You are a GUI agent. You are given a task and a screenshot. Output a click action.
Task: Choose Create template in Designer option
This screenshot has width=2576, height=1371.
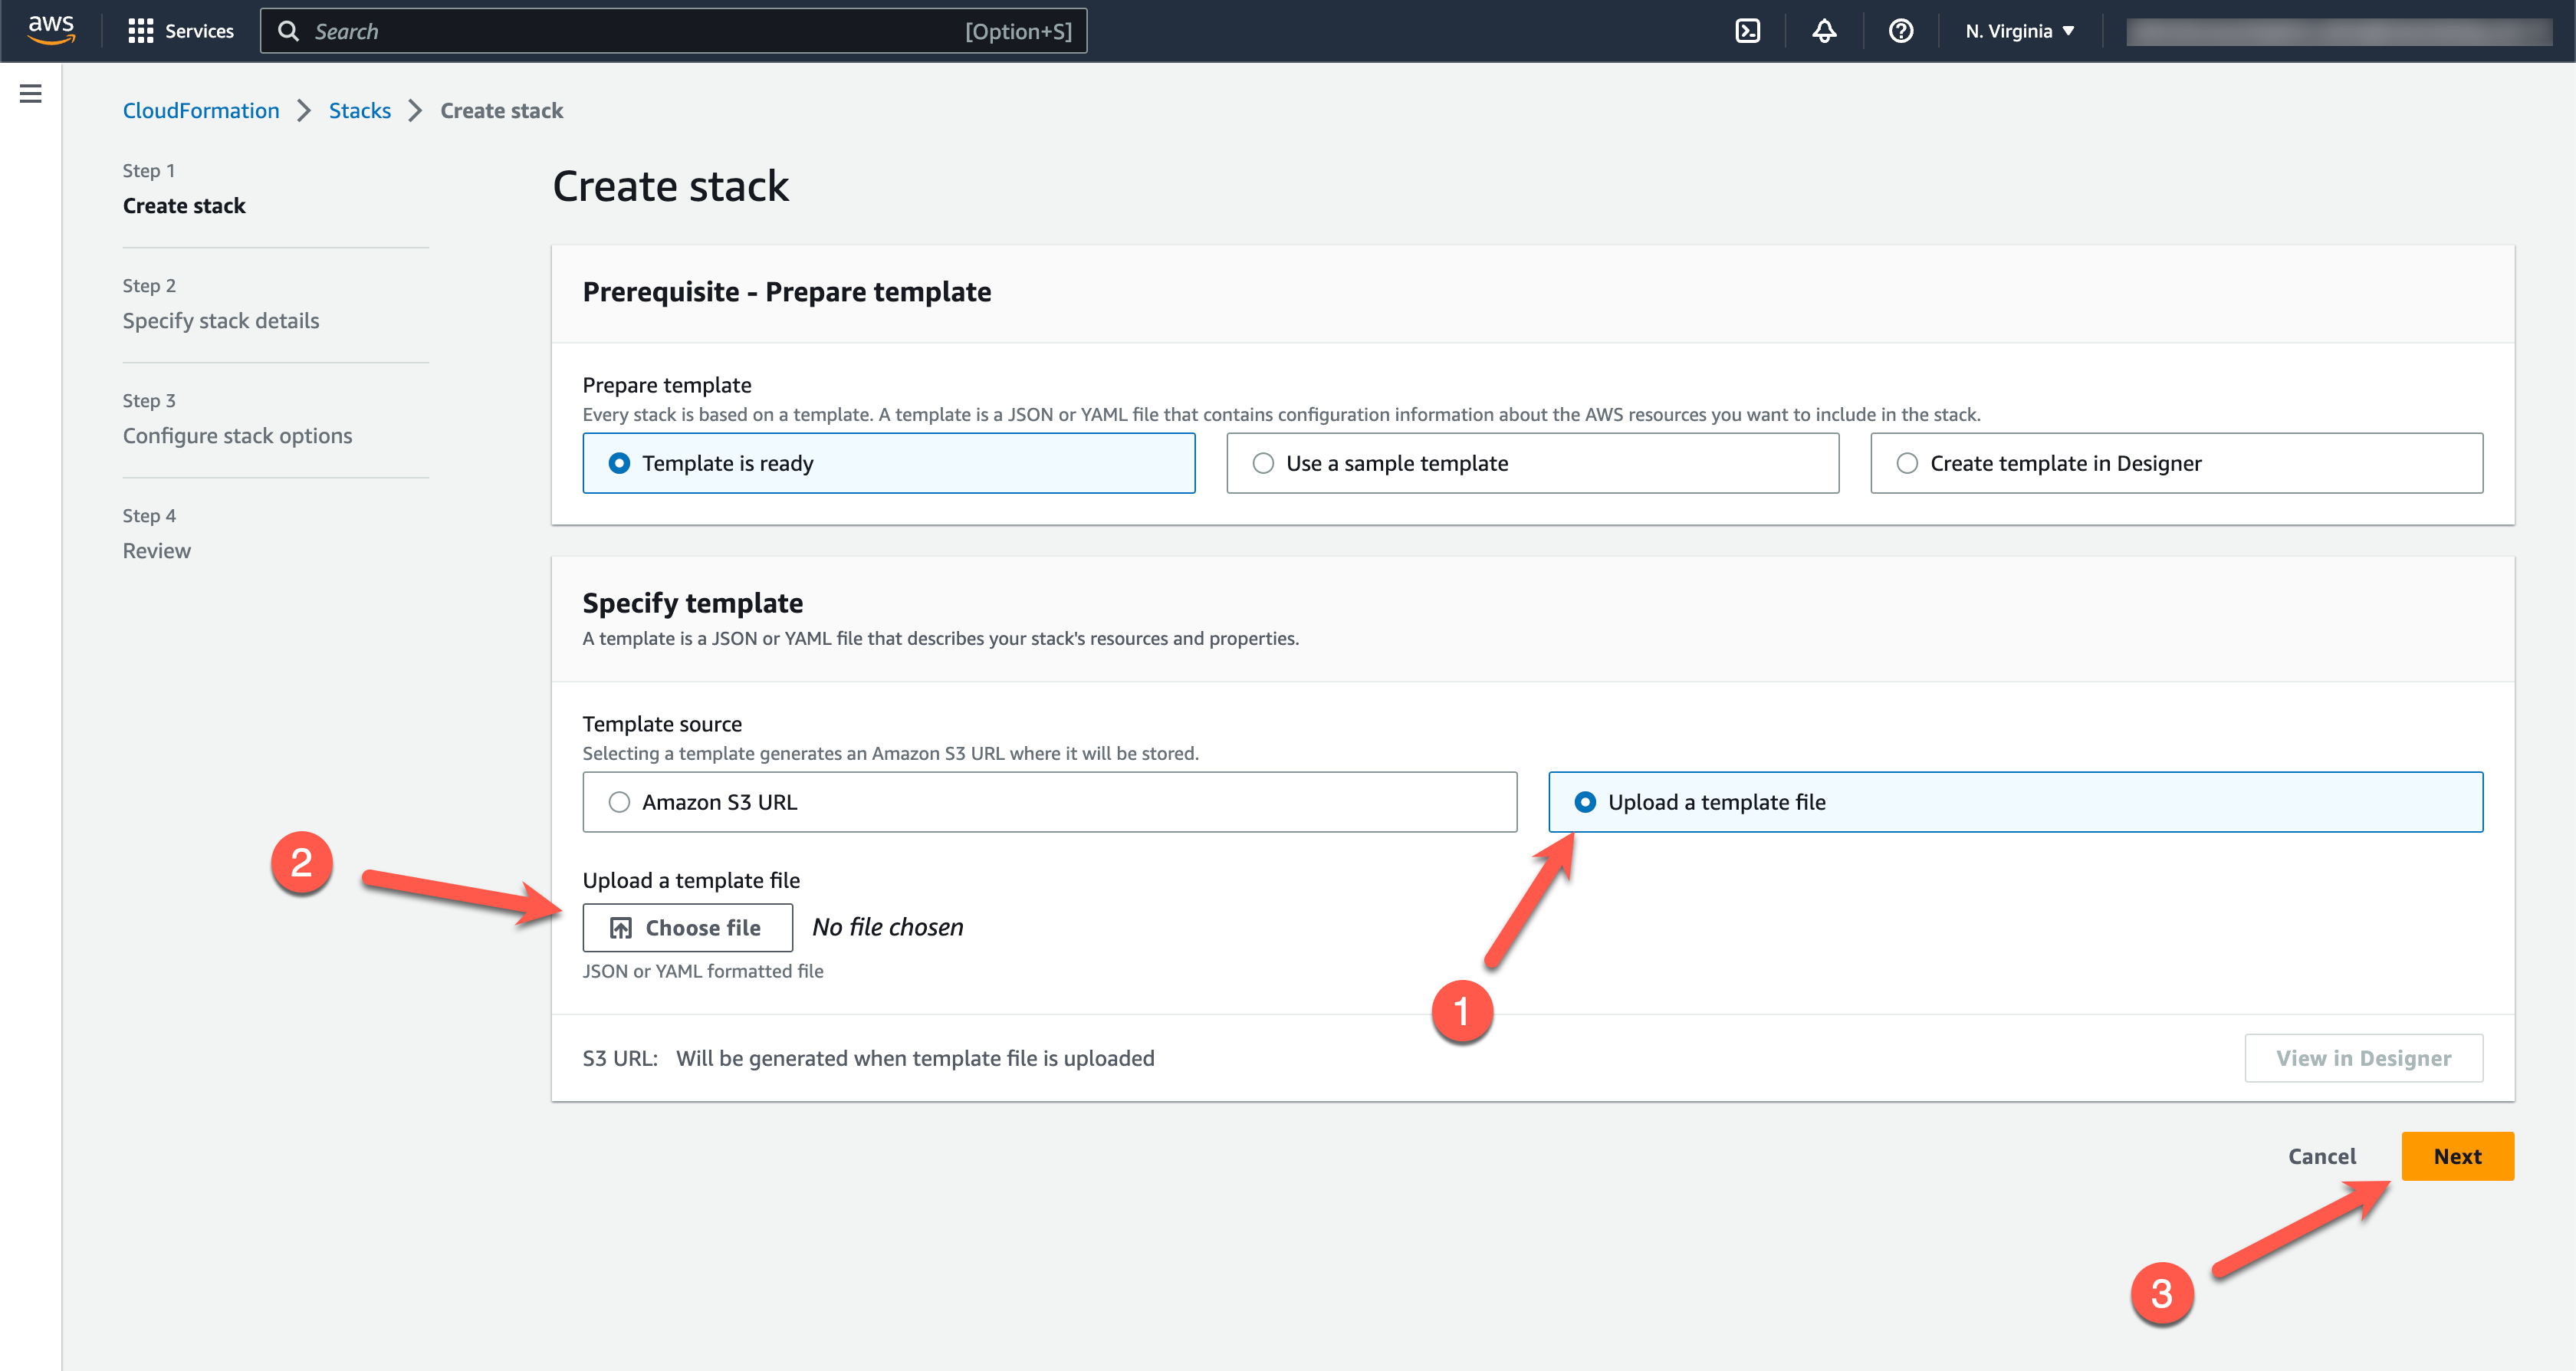(1907, 463)
